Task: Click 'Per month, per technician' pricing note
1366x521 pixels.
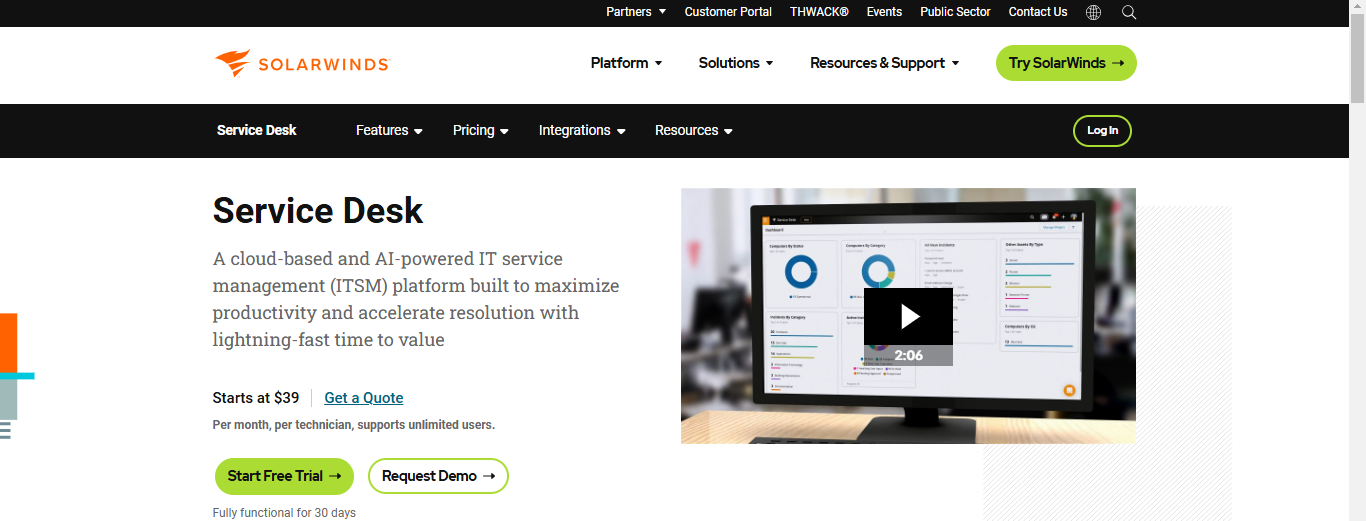Action: (x=354, y=425)
